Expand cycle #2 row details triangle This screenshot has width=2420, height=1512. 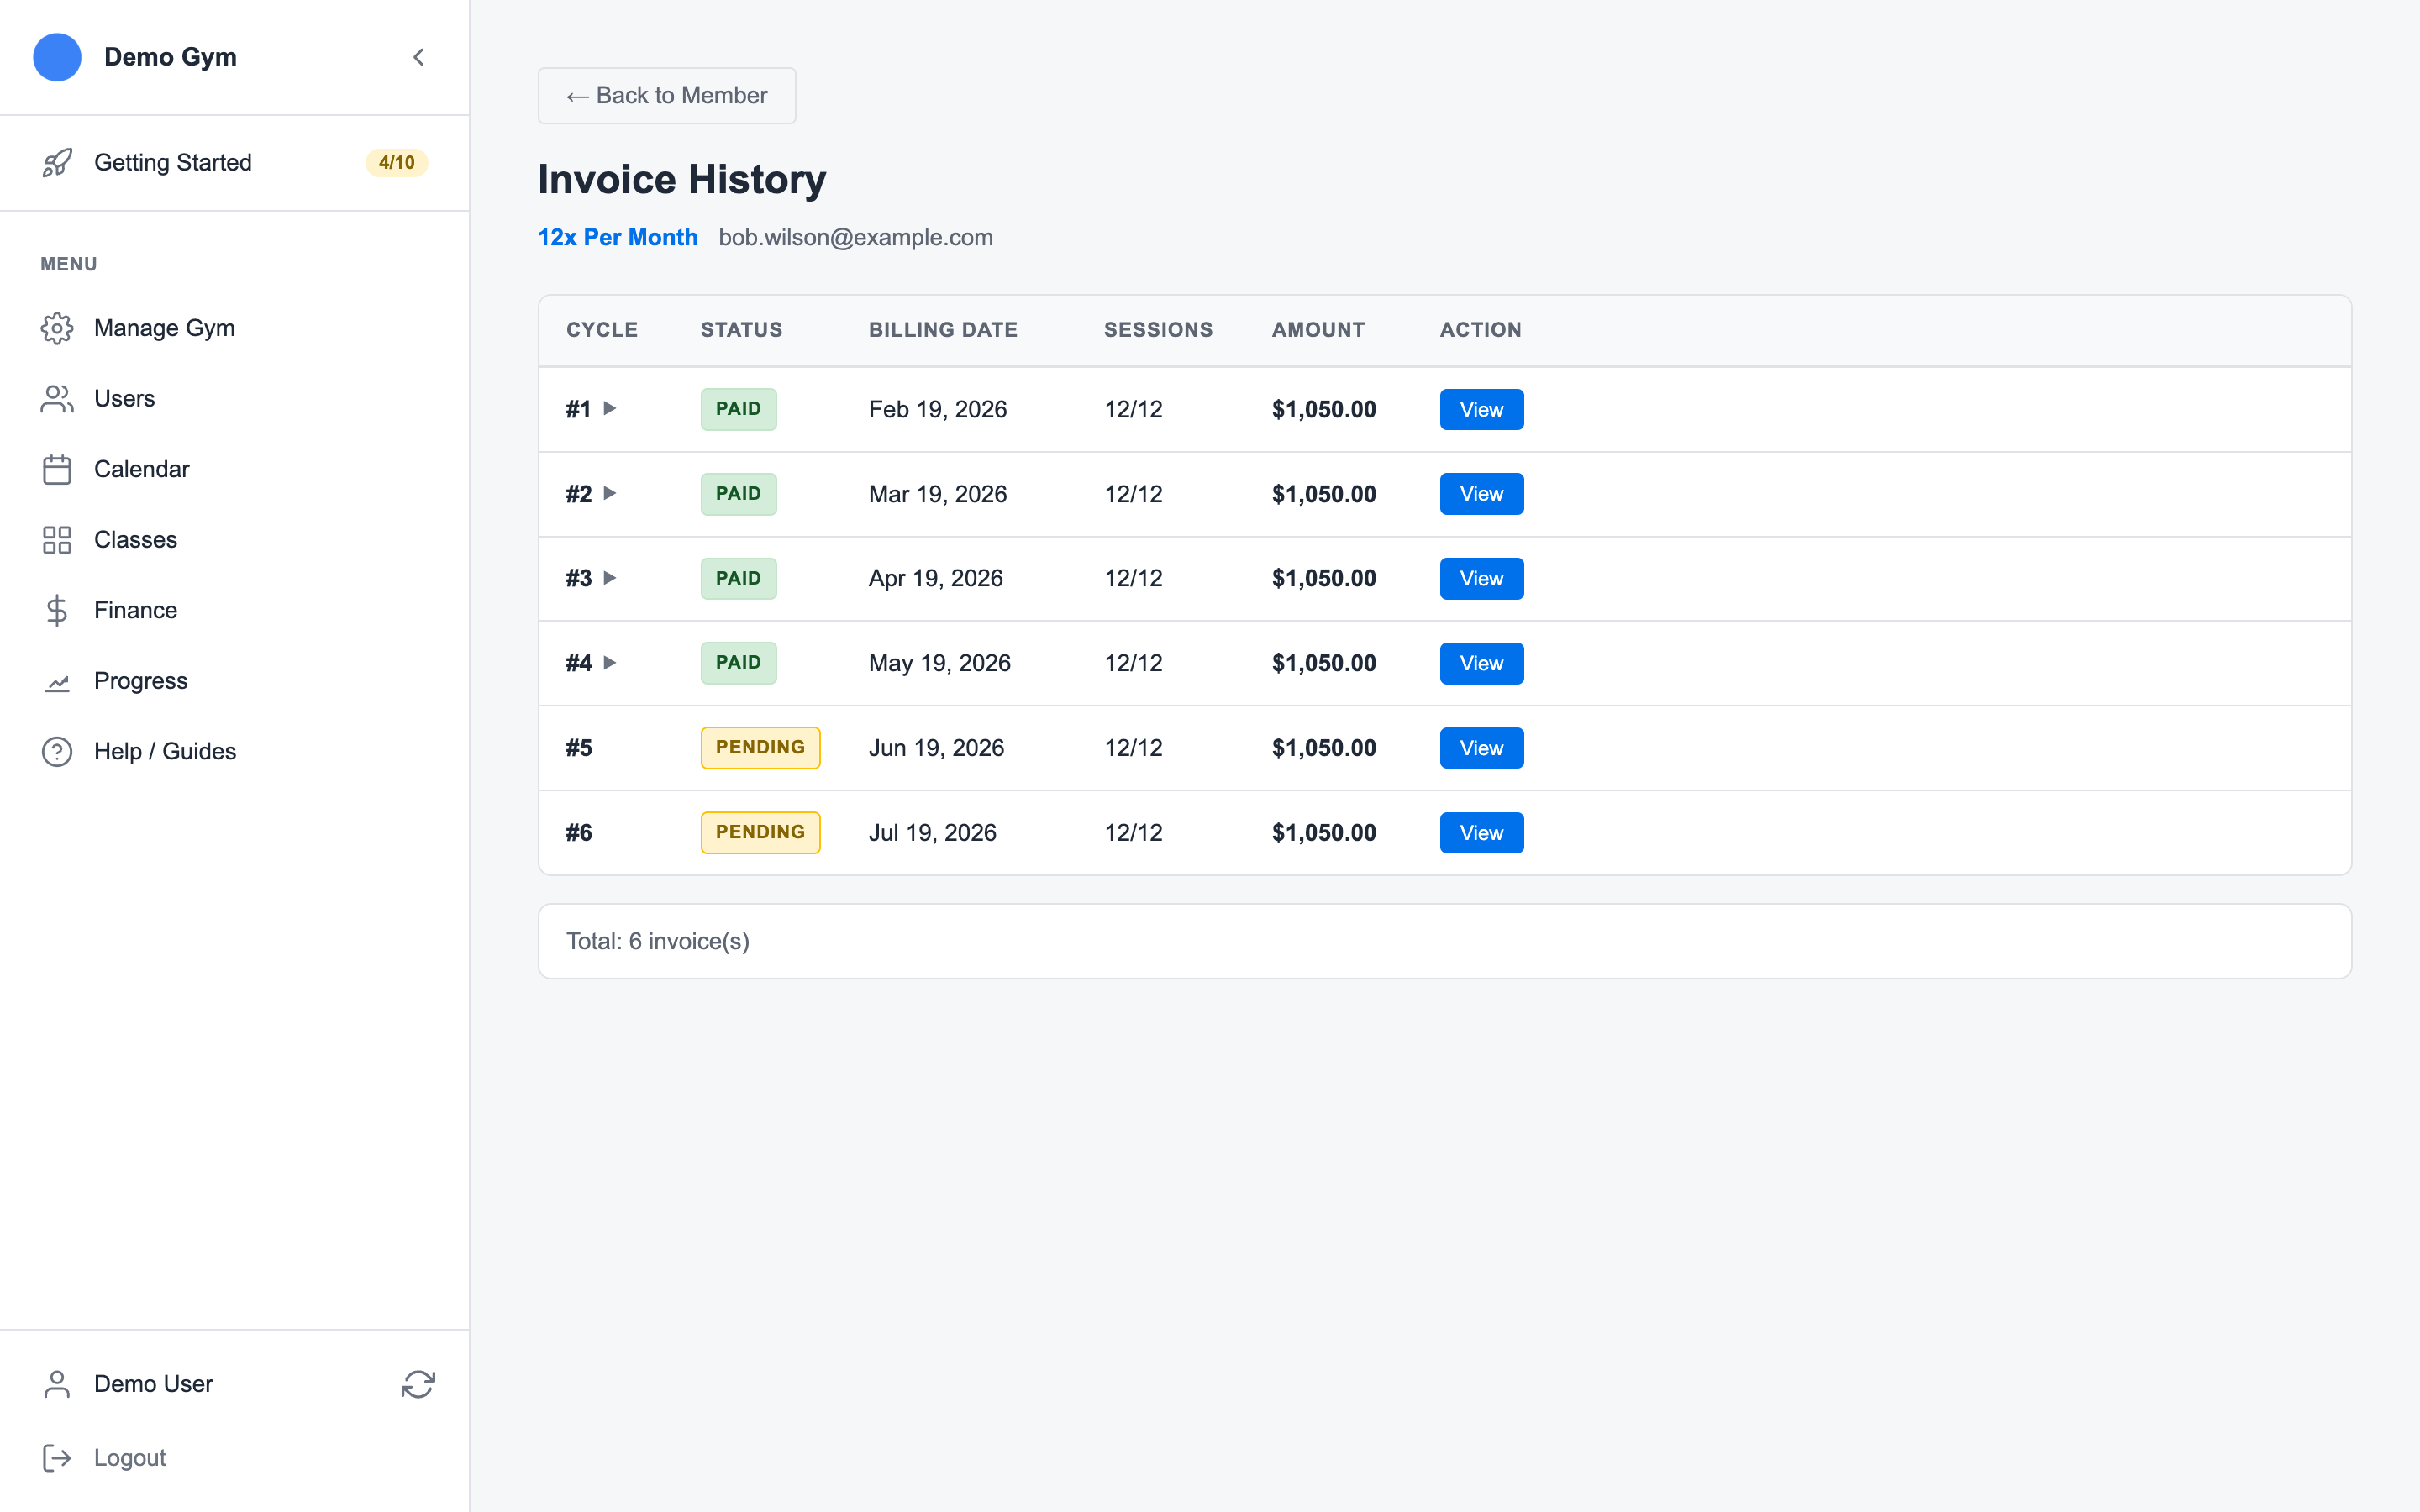point(610,493)
